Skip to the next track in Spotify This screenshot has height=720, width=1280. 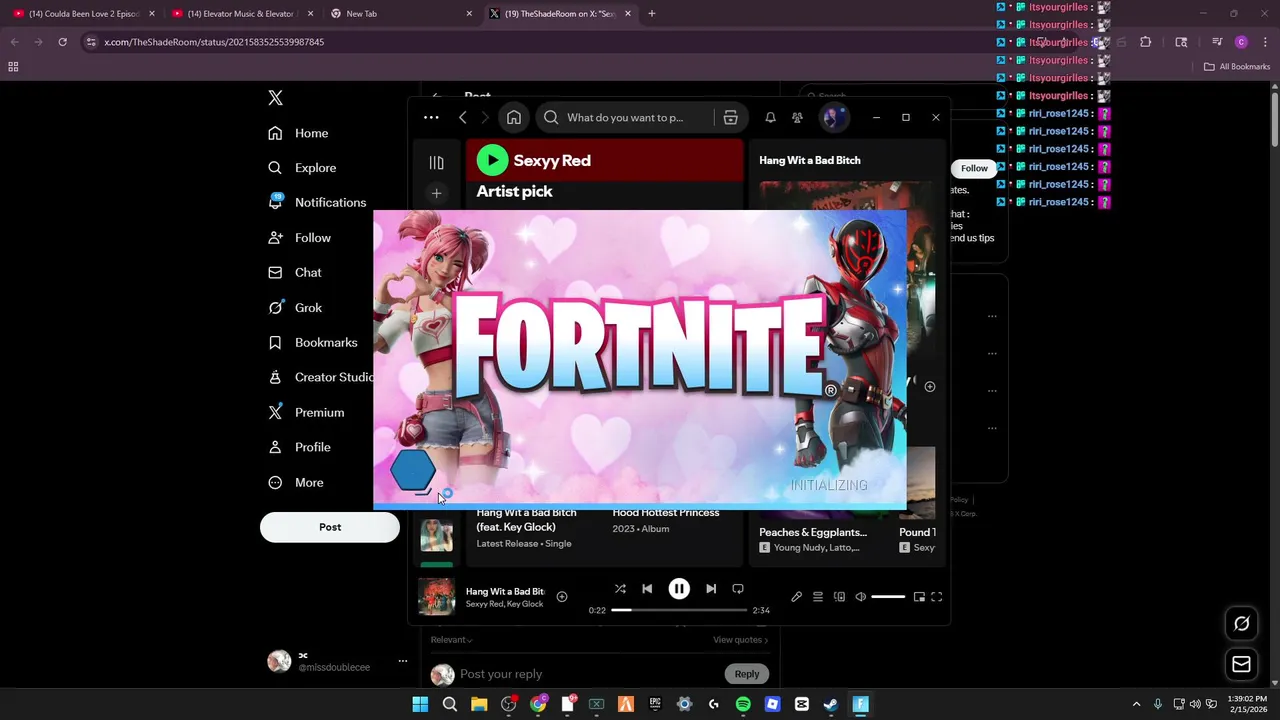click(x=711, y=589)
